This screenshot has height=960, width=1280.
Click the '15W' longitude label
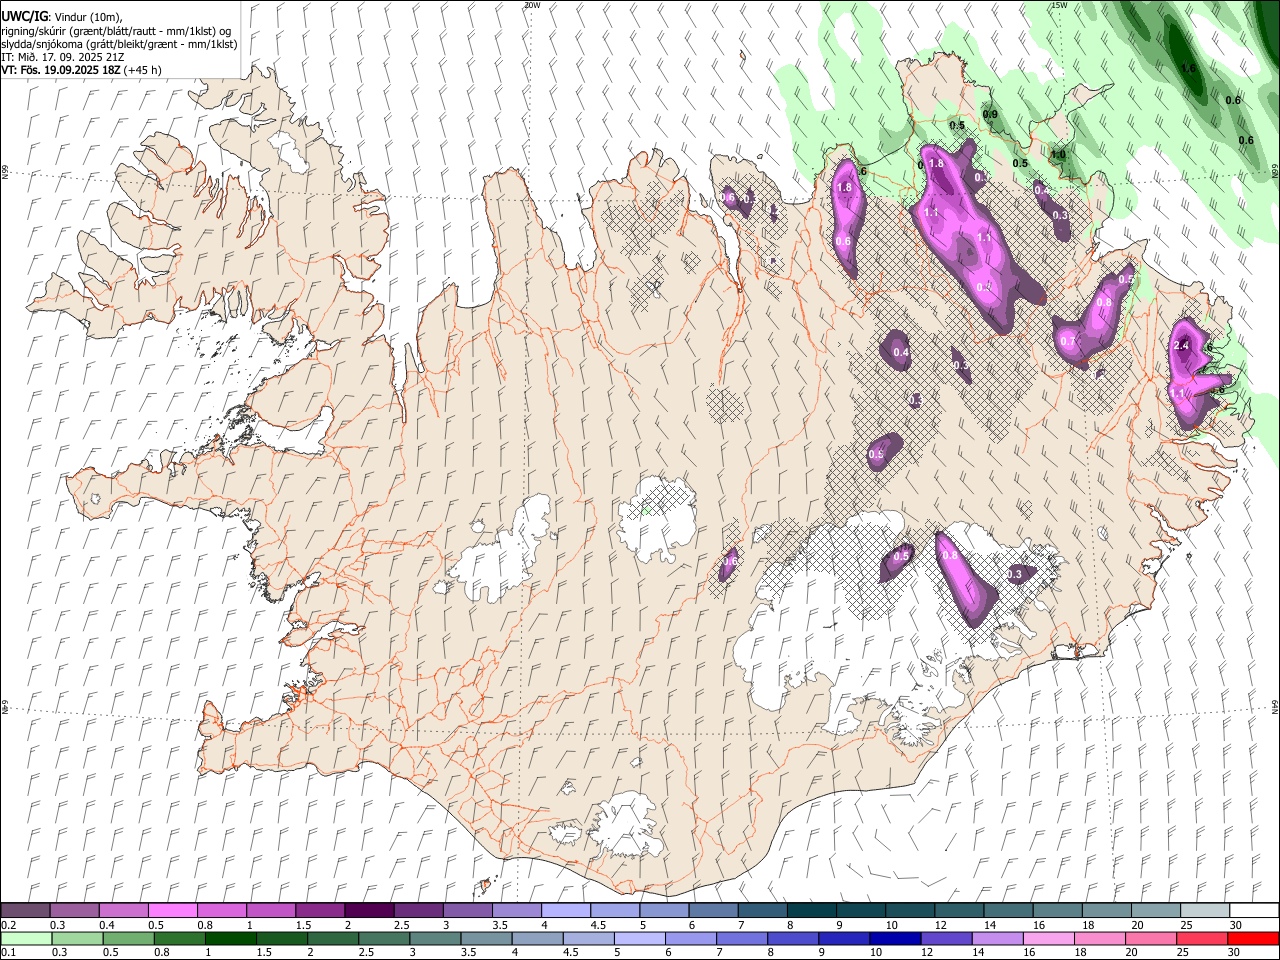point(1058,5)
